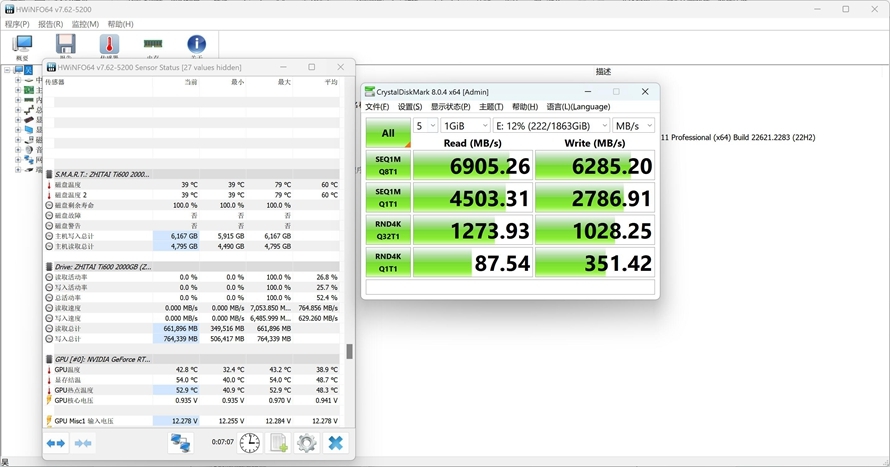The image size is (890, 467).
Task: Open the test count dropdown showing 5
Action: tap(426, 126)
